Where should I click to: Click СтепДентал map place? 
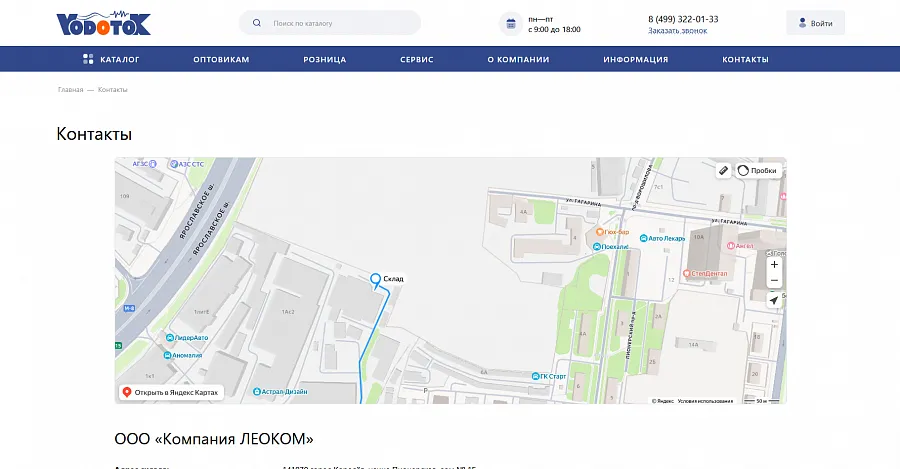point(705,274)
